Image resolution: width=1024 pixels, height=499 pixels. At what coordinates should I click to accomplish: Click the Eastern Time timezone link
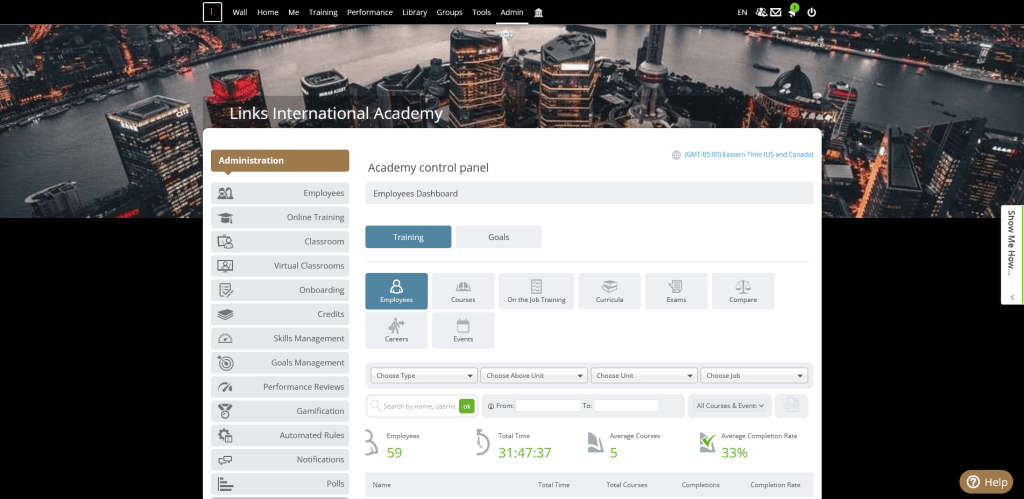pyautogui.click(x=748, y=155)
